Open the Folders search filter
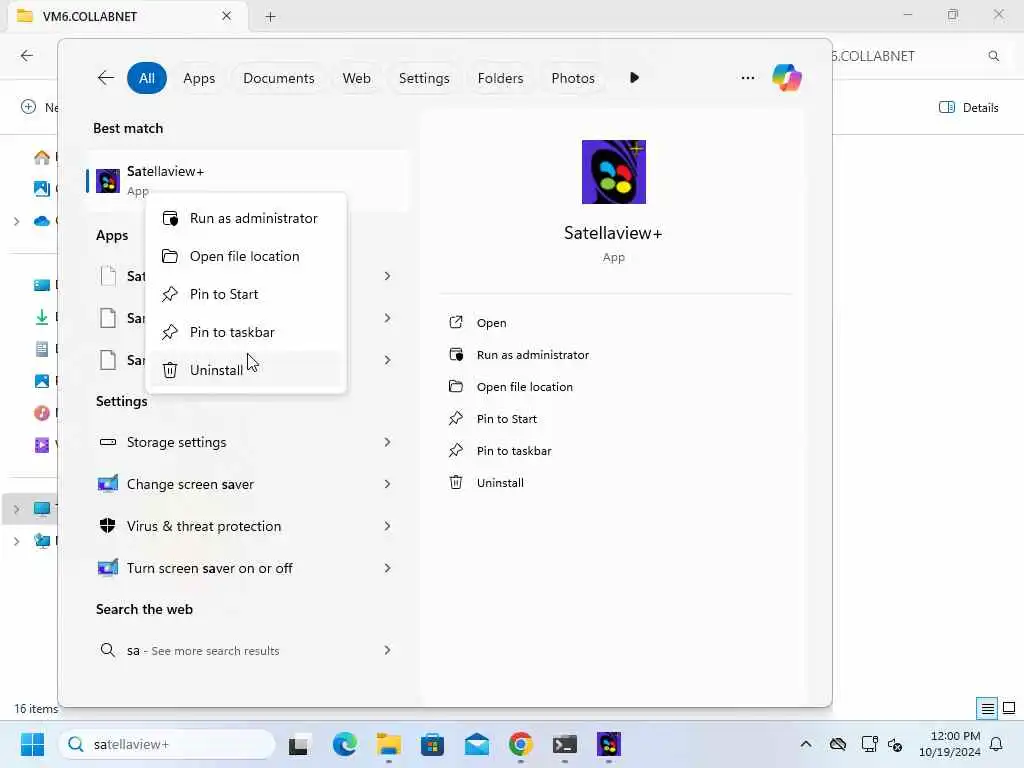This screenshot has height=768, width=1024. (x=500, y=78)
